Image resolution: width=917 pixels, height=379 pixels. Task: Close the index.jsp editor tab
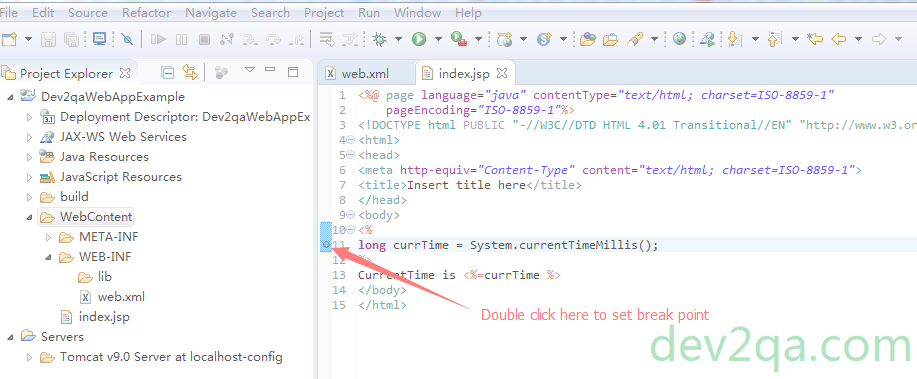click(x=501, y=74)
